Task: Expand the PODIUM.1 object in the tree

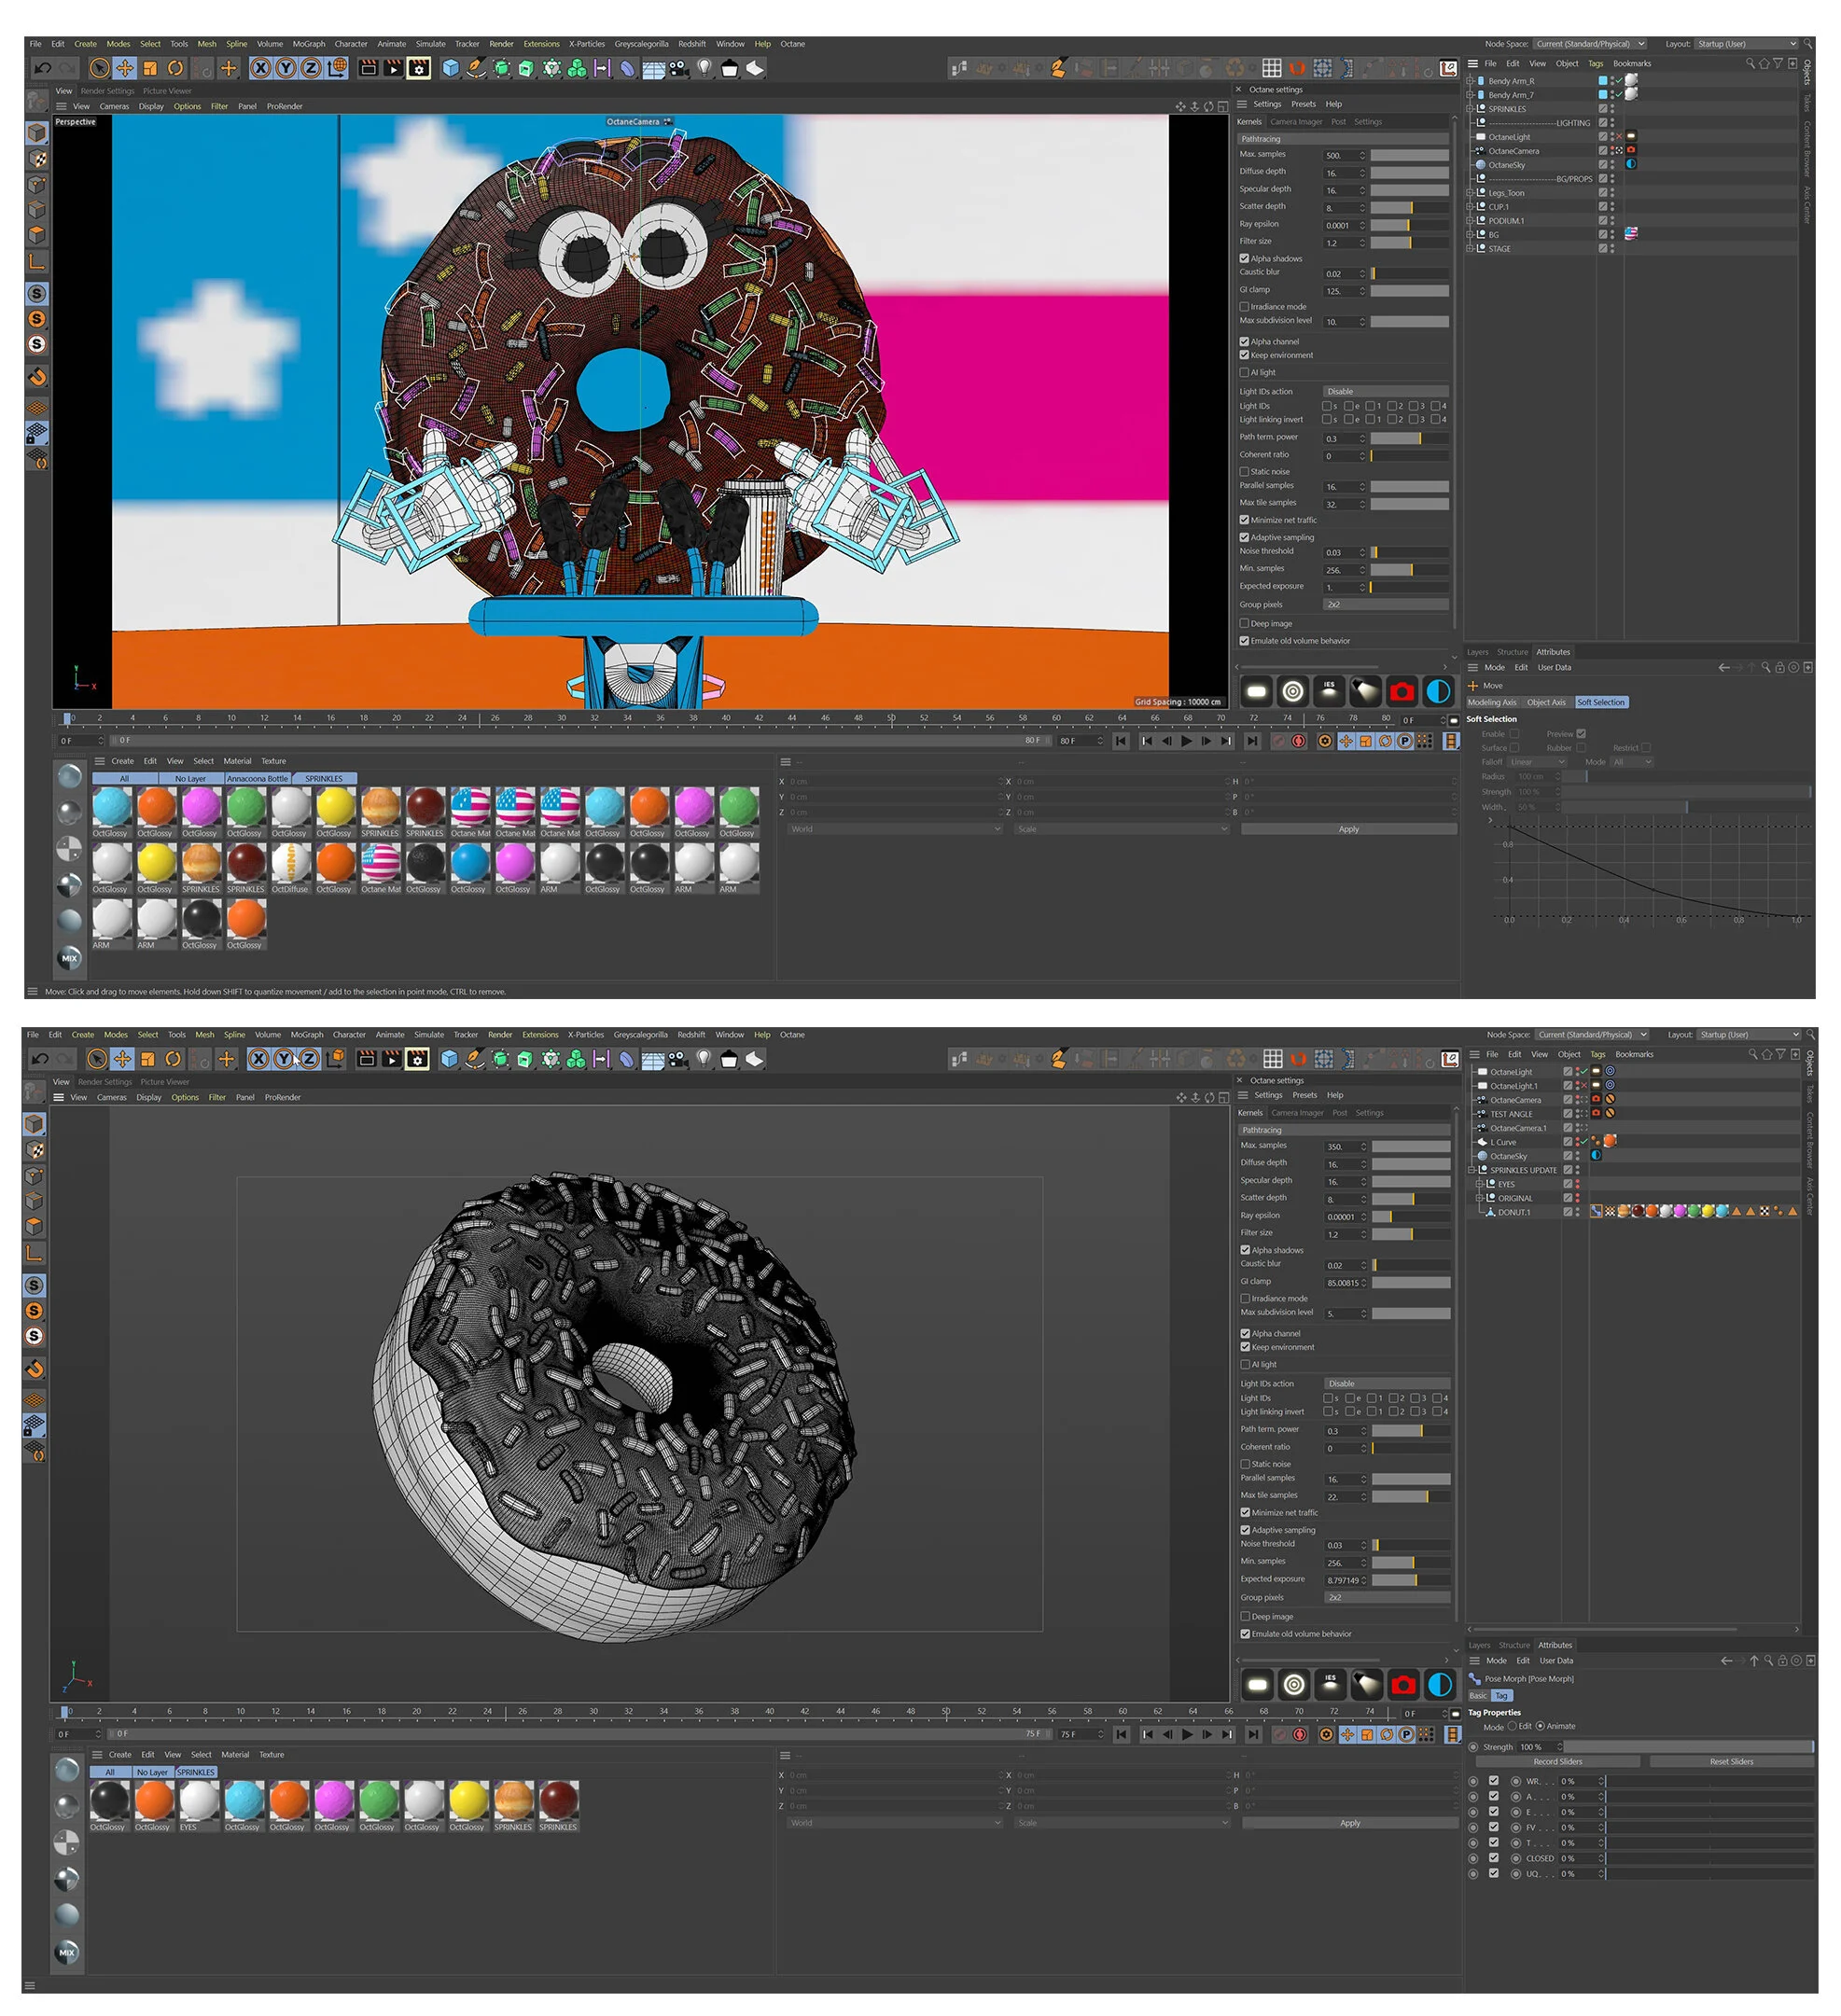Action: 1471,221
